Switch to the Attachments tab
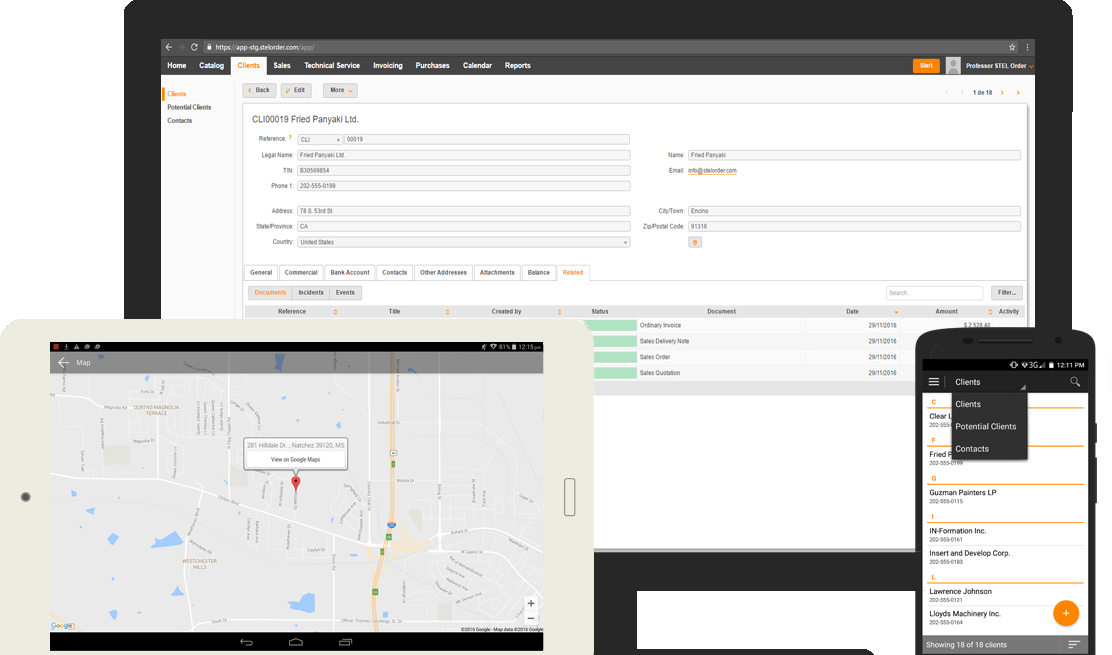 point(497,273)
